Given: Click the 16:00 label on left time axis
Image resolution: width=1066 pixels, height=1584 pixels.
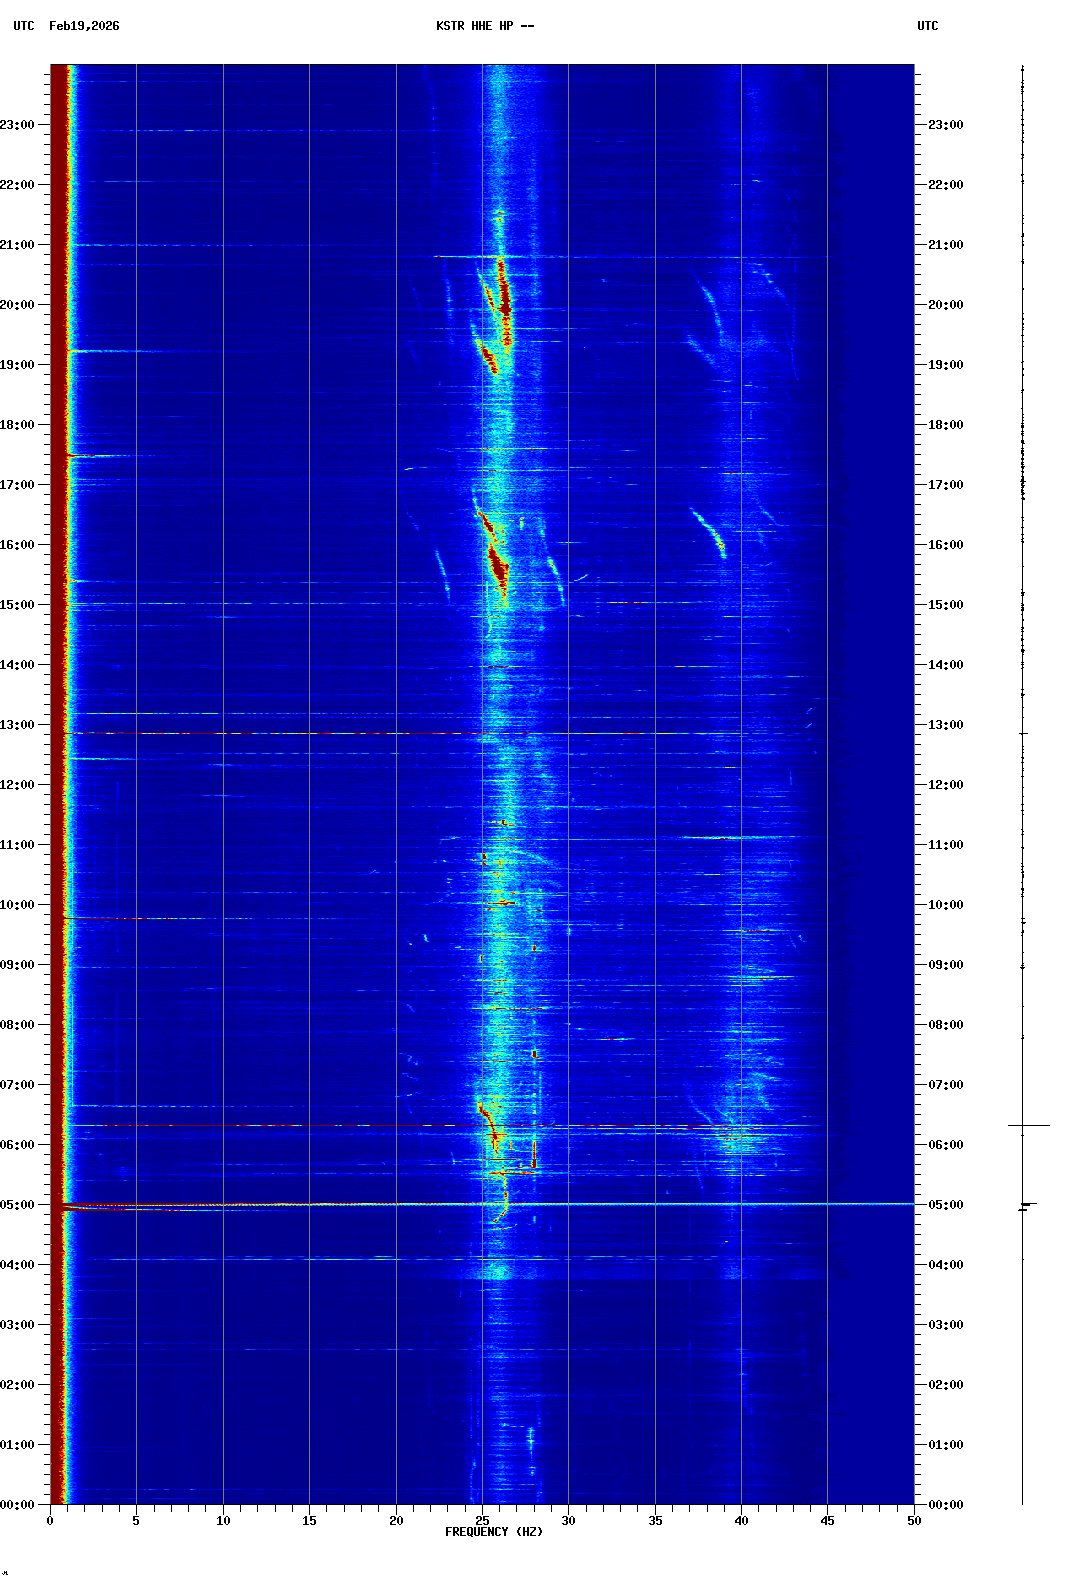Looking at the screenshot, I should coord(17,545).
